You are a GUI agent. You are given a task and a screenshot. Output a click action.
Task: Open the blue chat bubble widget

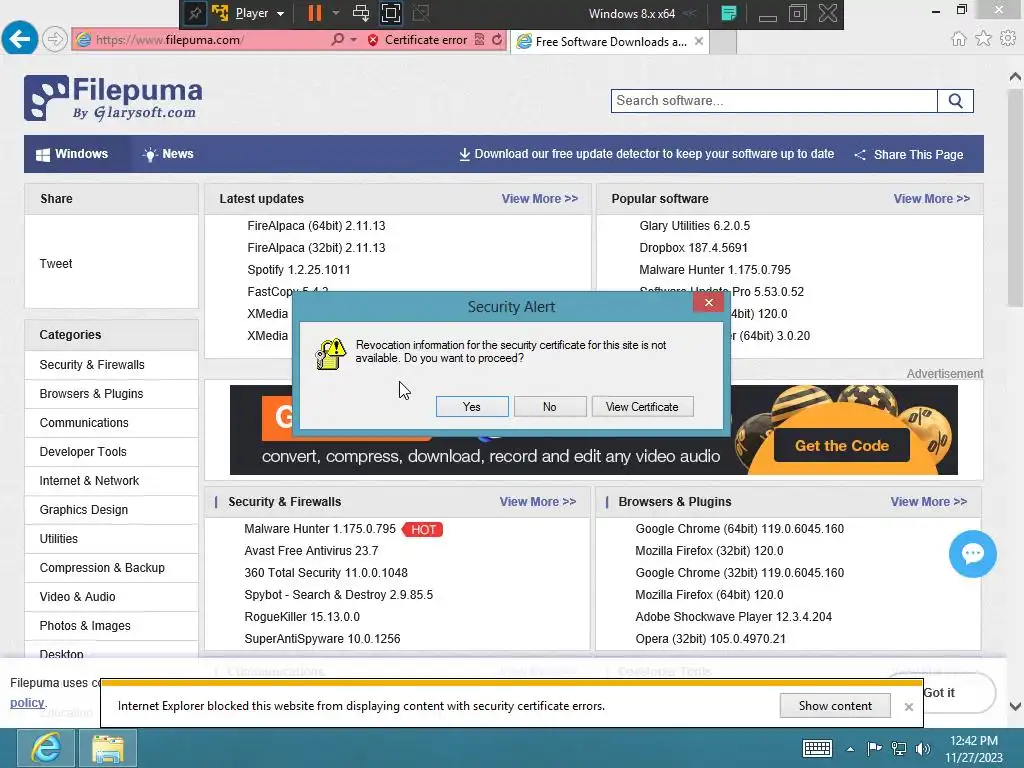coord(972,554)
